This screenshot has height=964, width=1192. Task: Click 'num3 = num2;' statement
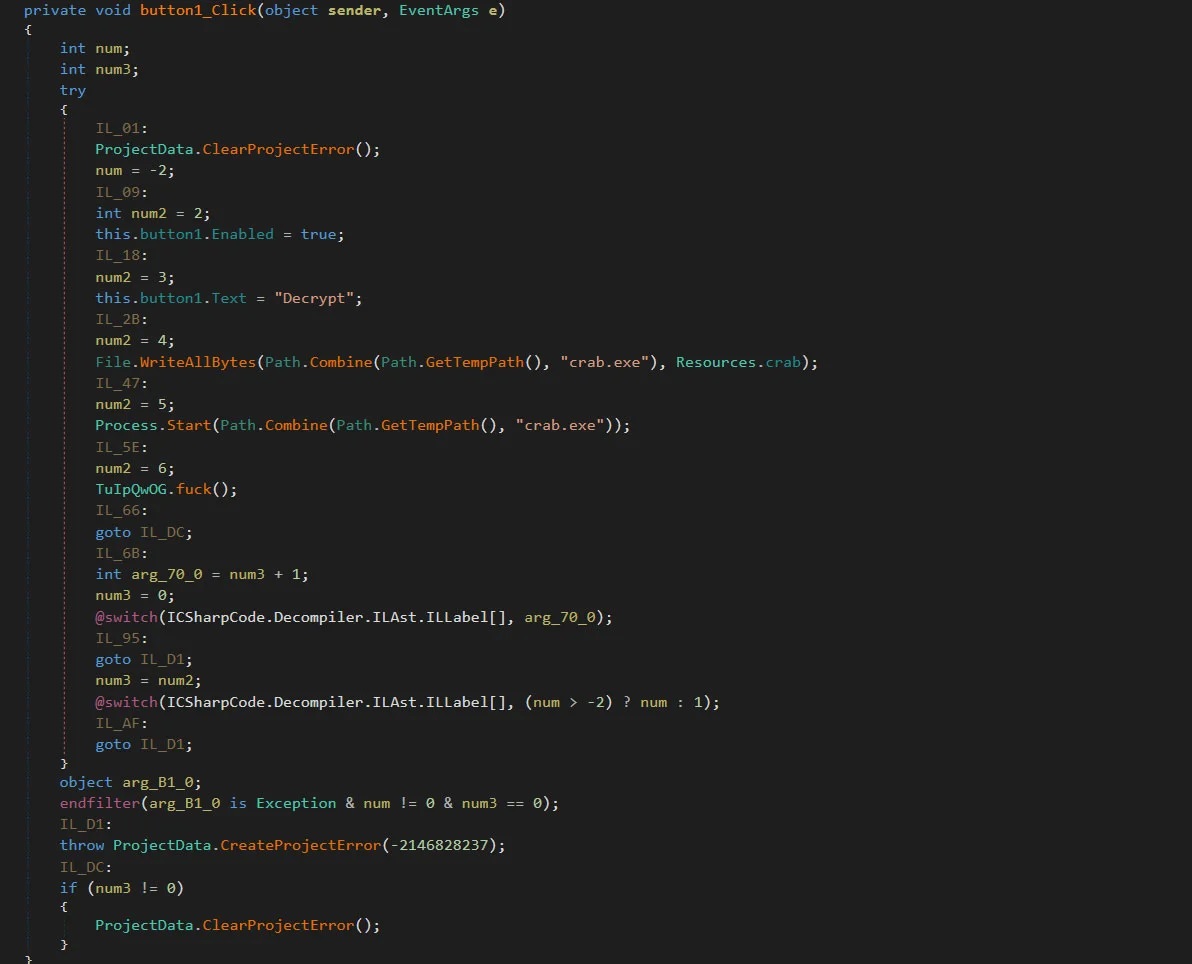[x=148, y=680]
